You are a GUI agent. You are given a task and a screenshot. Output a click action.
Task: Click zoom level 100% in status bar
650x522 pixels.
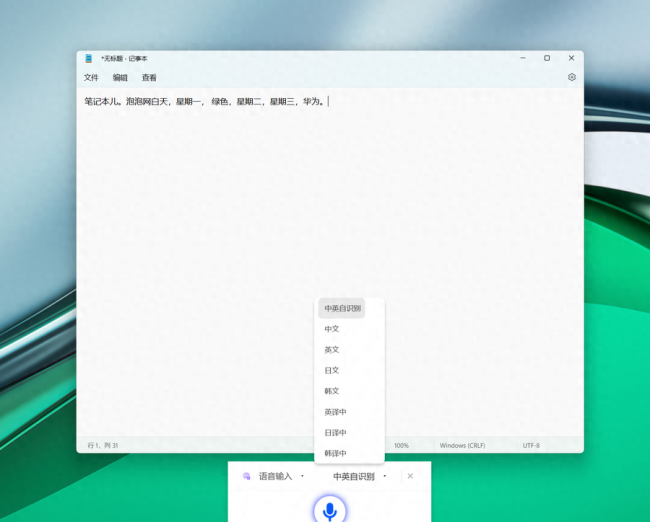click(x=401, y=445)
